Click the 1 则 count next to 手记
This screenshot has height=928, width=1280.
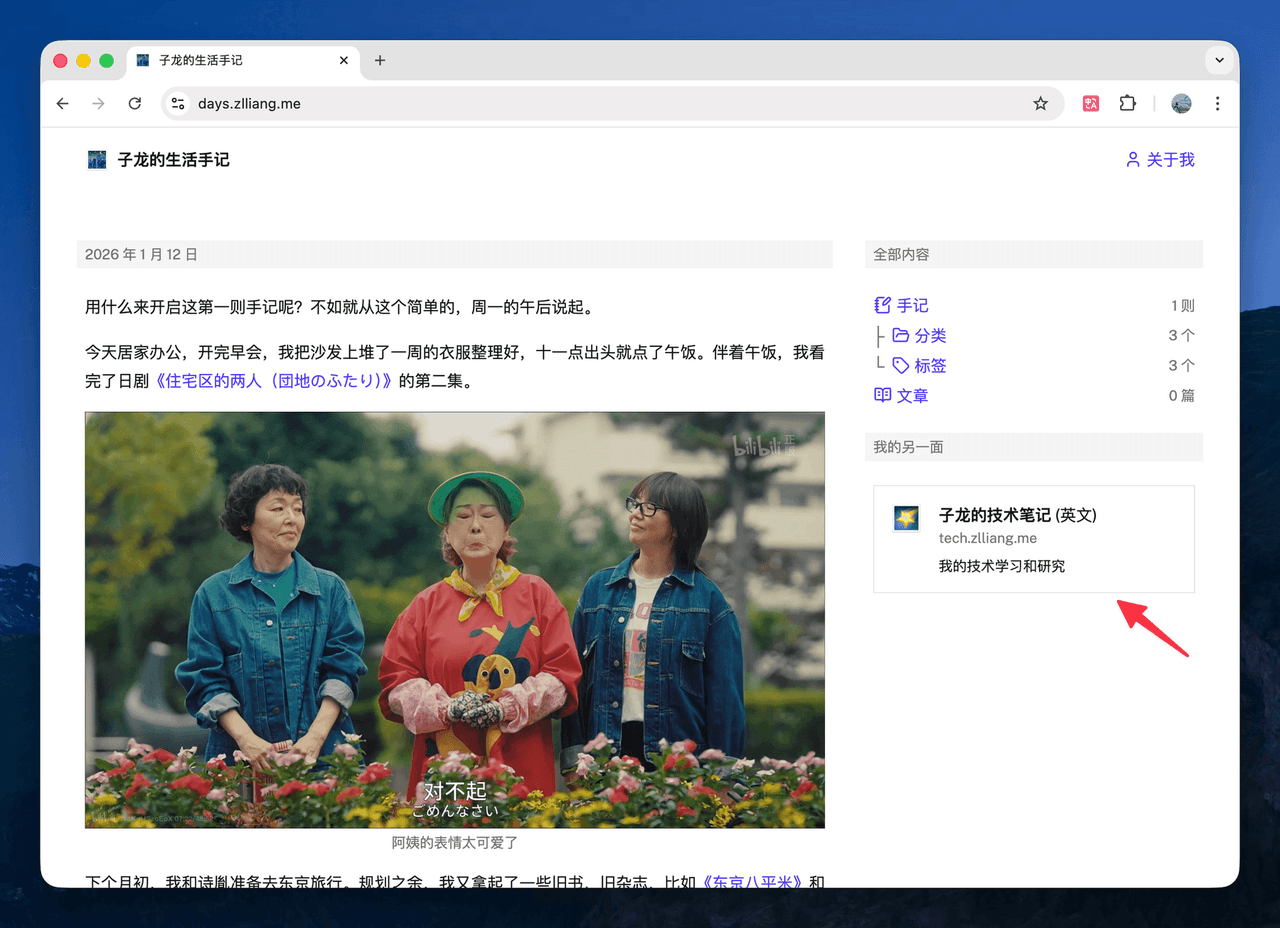[x=1183, y=306]
